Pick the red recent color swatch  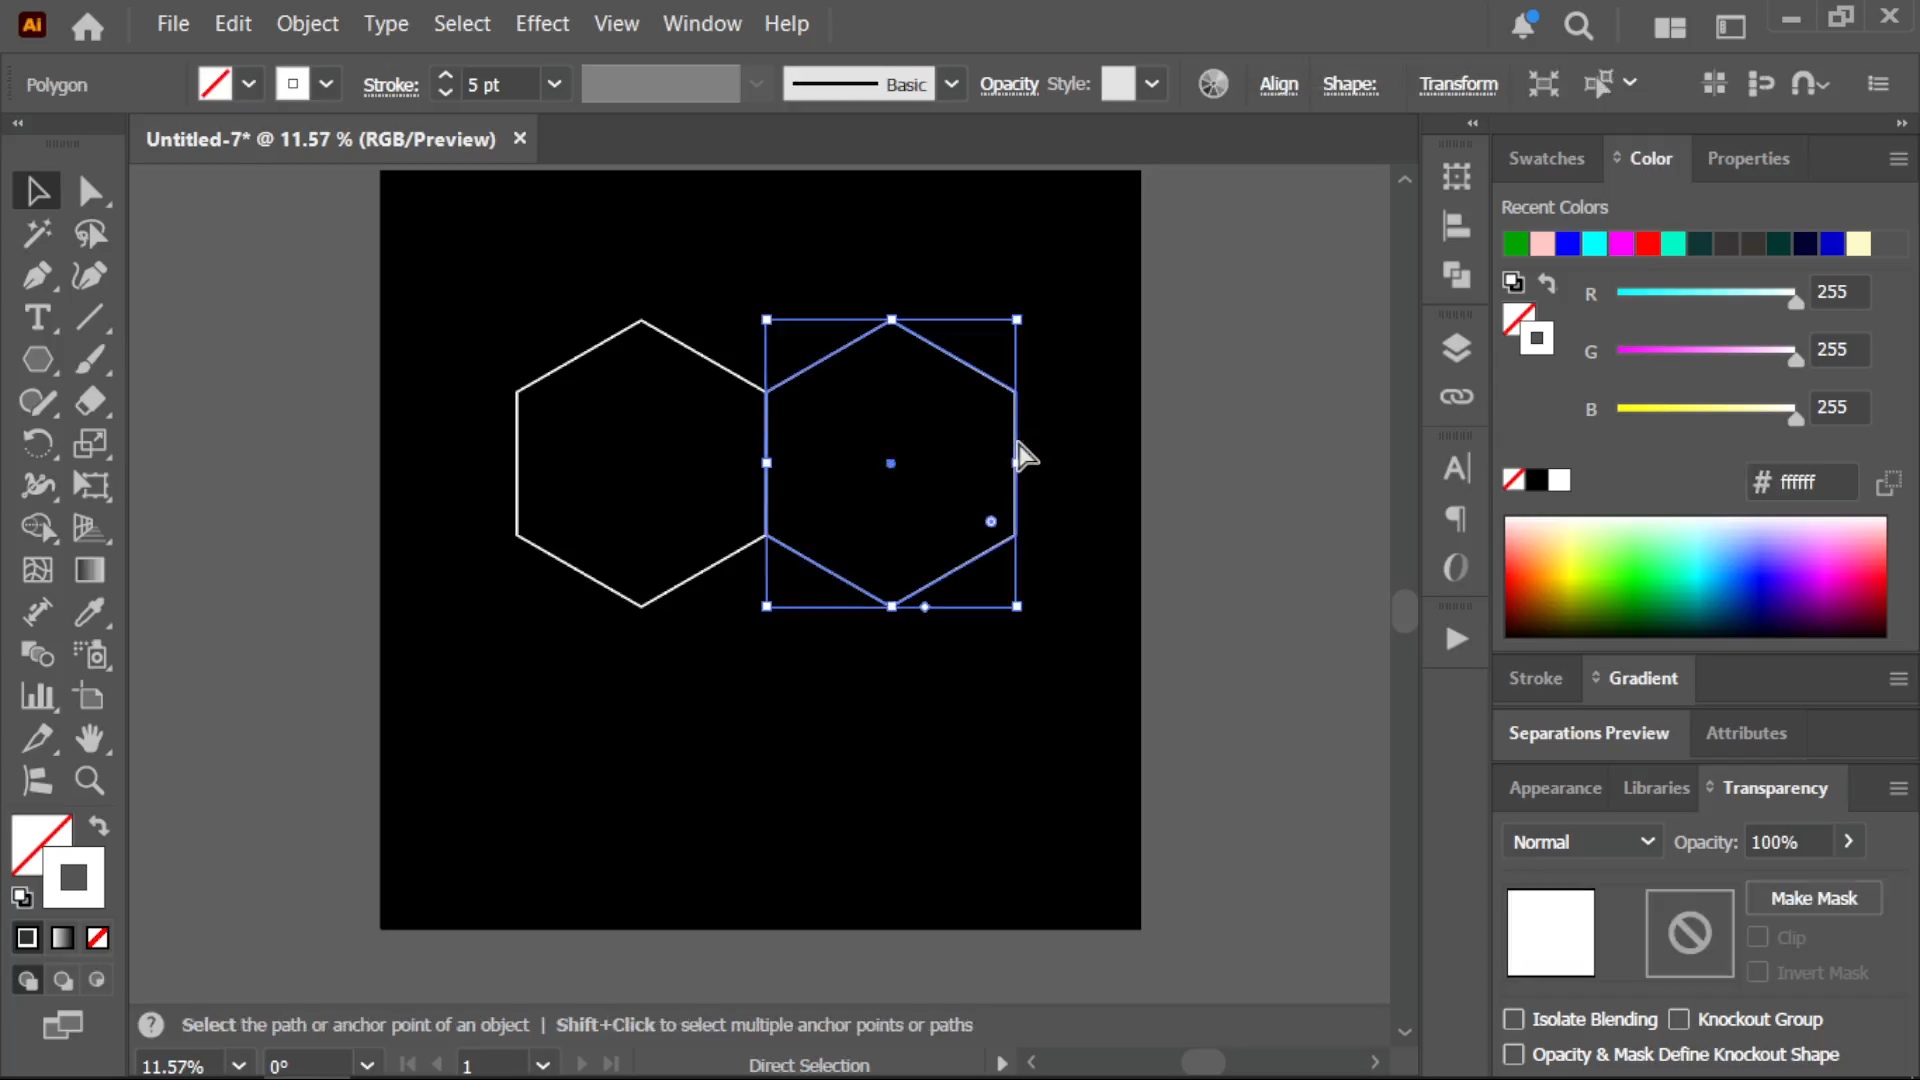click(x=1648, y=244)
